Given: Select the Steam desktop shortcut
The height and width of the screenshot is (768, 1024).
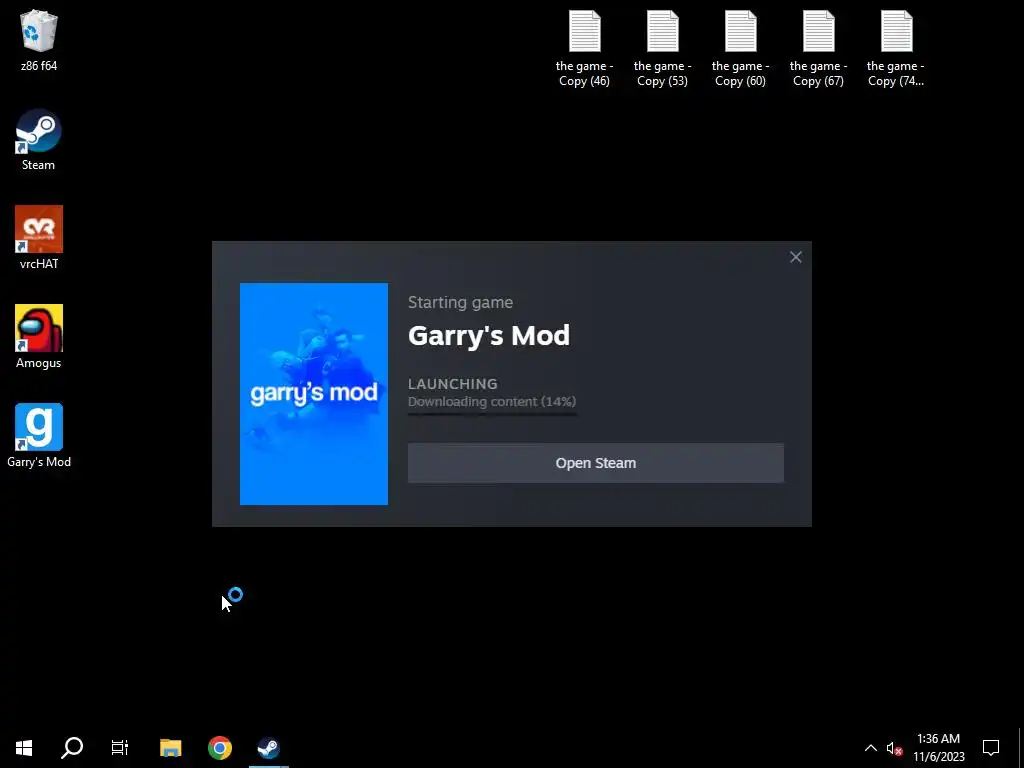Looking at the screenshot, I should [x=39, y=140].
